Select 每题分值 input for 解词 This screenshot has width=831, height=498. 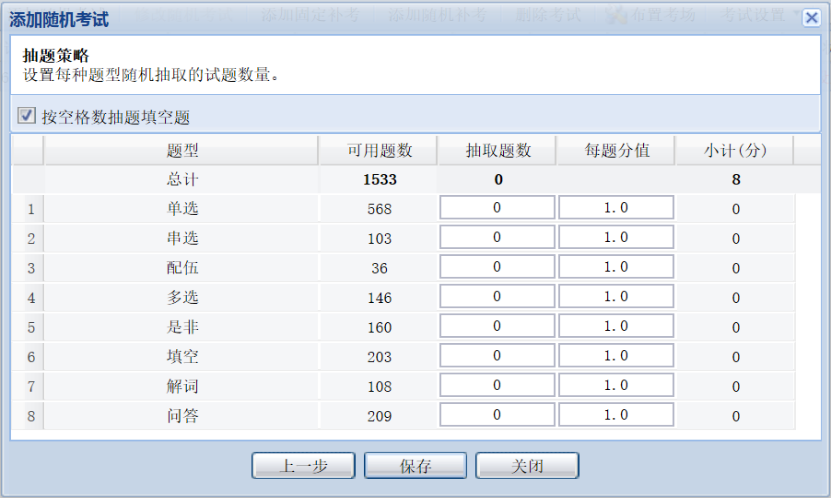coord(616,385)
